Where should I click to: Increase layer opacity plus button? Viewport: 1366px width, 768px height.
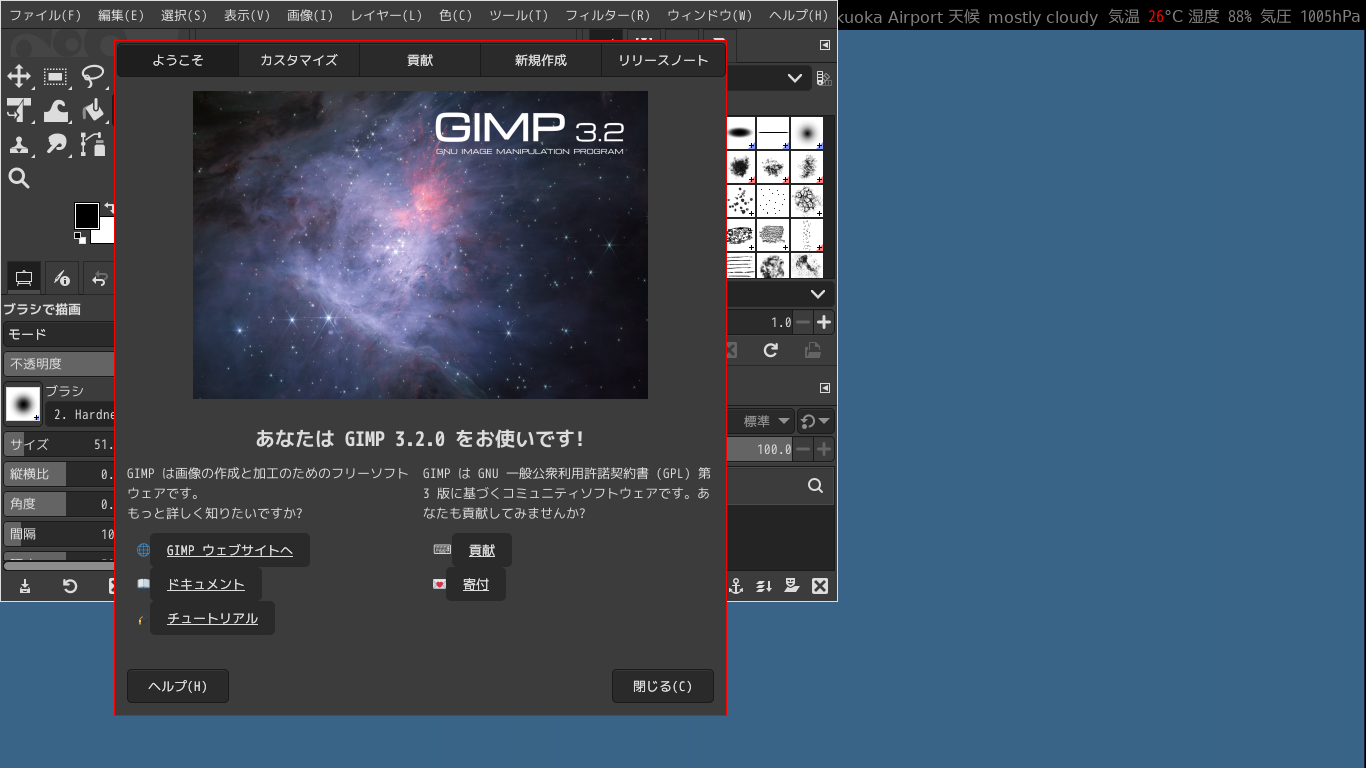[824, 449]
